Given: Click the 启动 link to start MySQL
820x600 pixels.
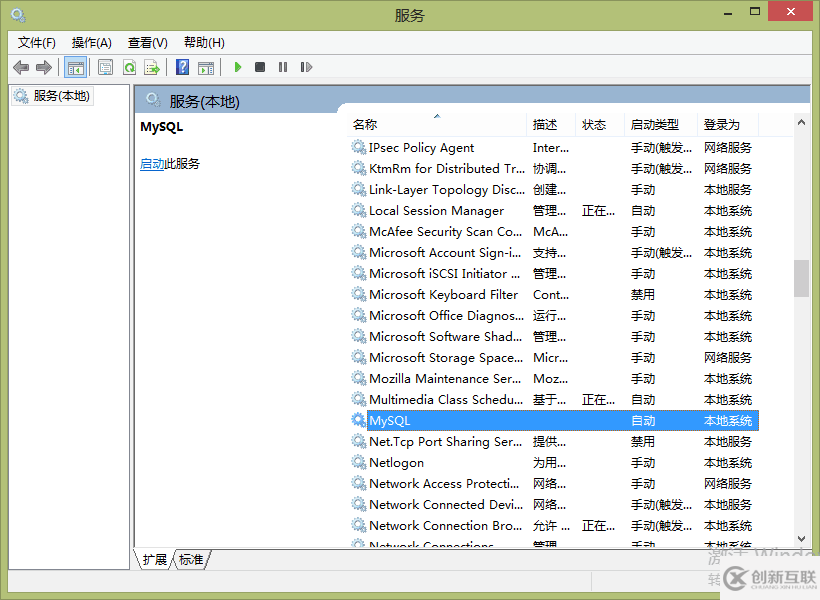Looking at the screenshot, I should click(x=152, y=164).
